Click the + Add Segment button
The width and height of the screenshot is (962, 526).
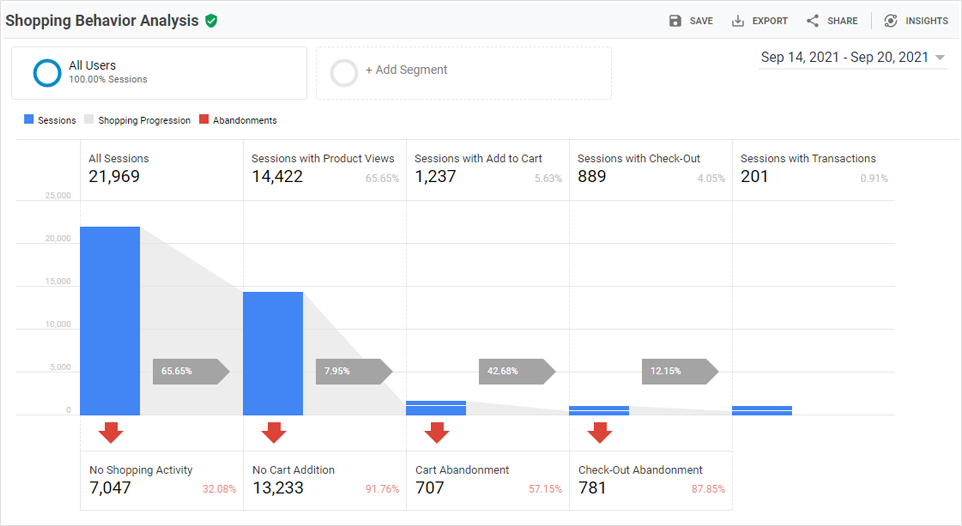click(x=406, y=70)
